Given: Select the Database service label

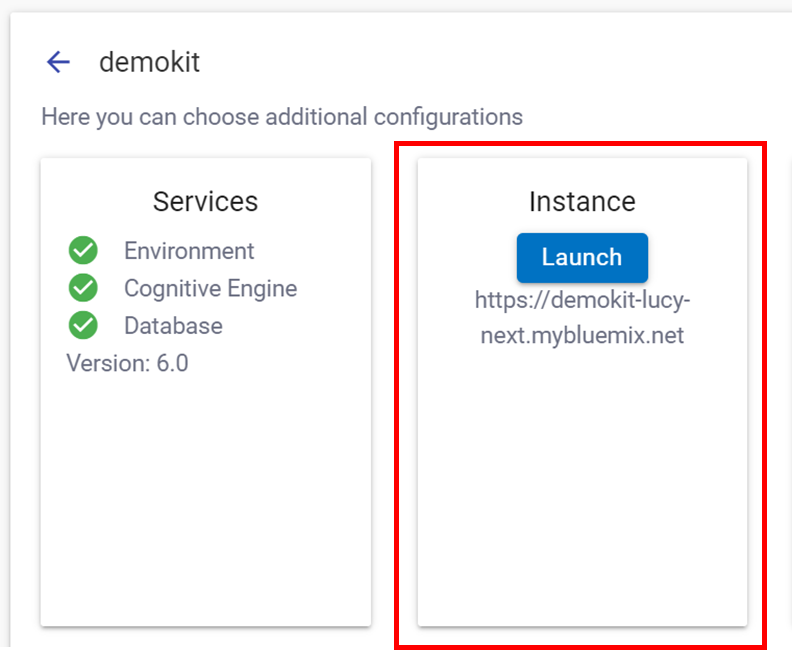Looking at the screenshot, I should click(x=173, y=326).
